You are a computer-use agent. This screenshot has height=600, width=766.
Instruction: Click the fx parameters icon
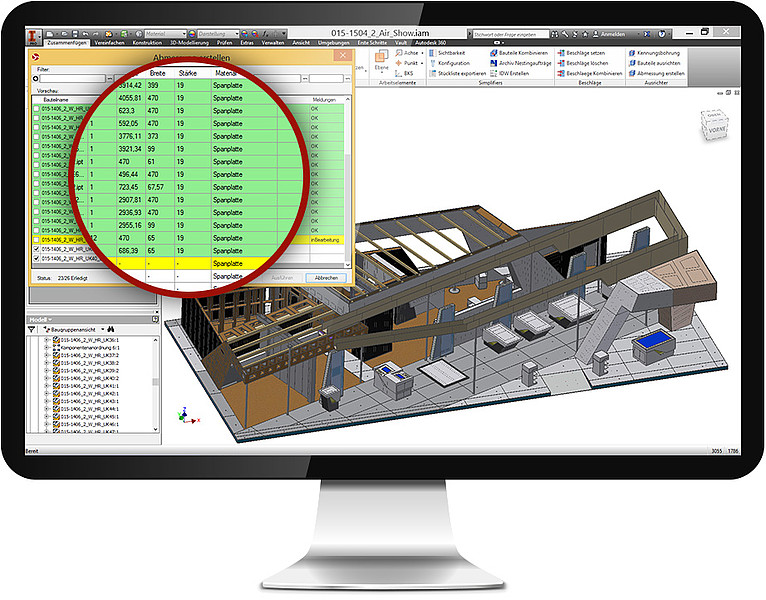coord(265,34)
